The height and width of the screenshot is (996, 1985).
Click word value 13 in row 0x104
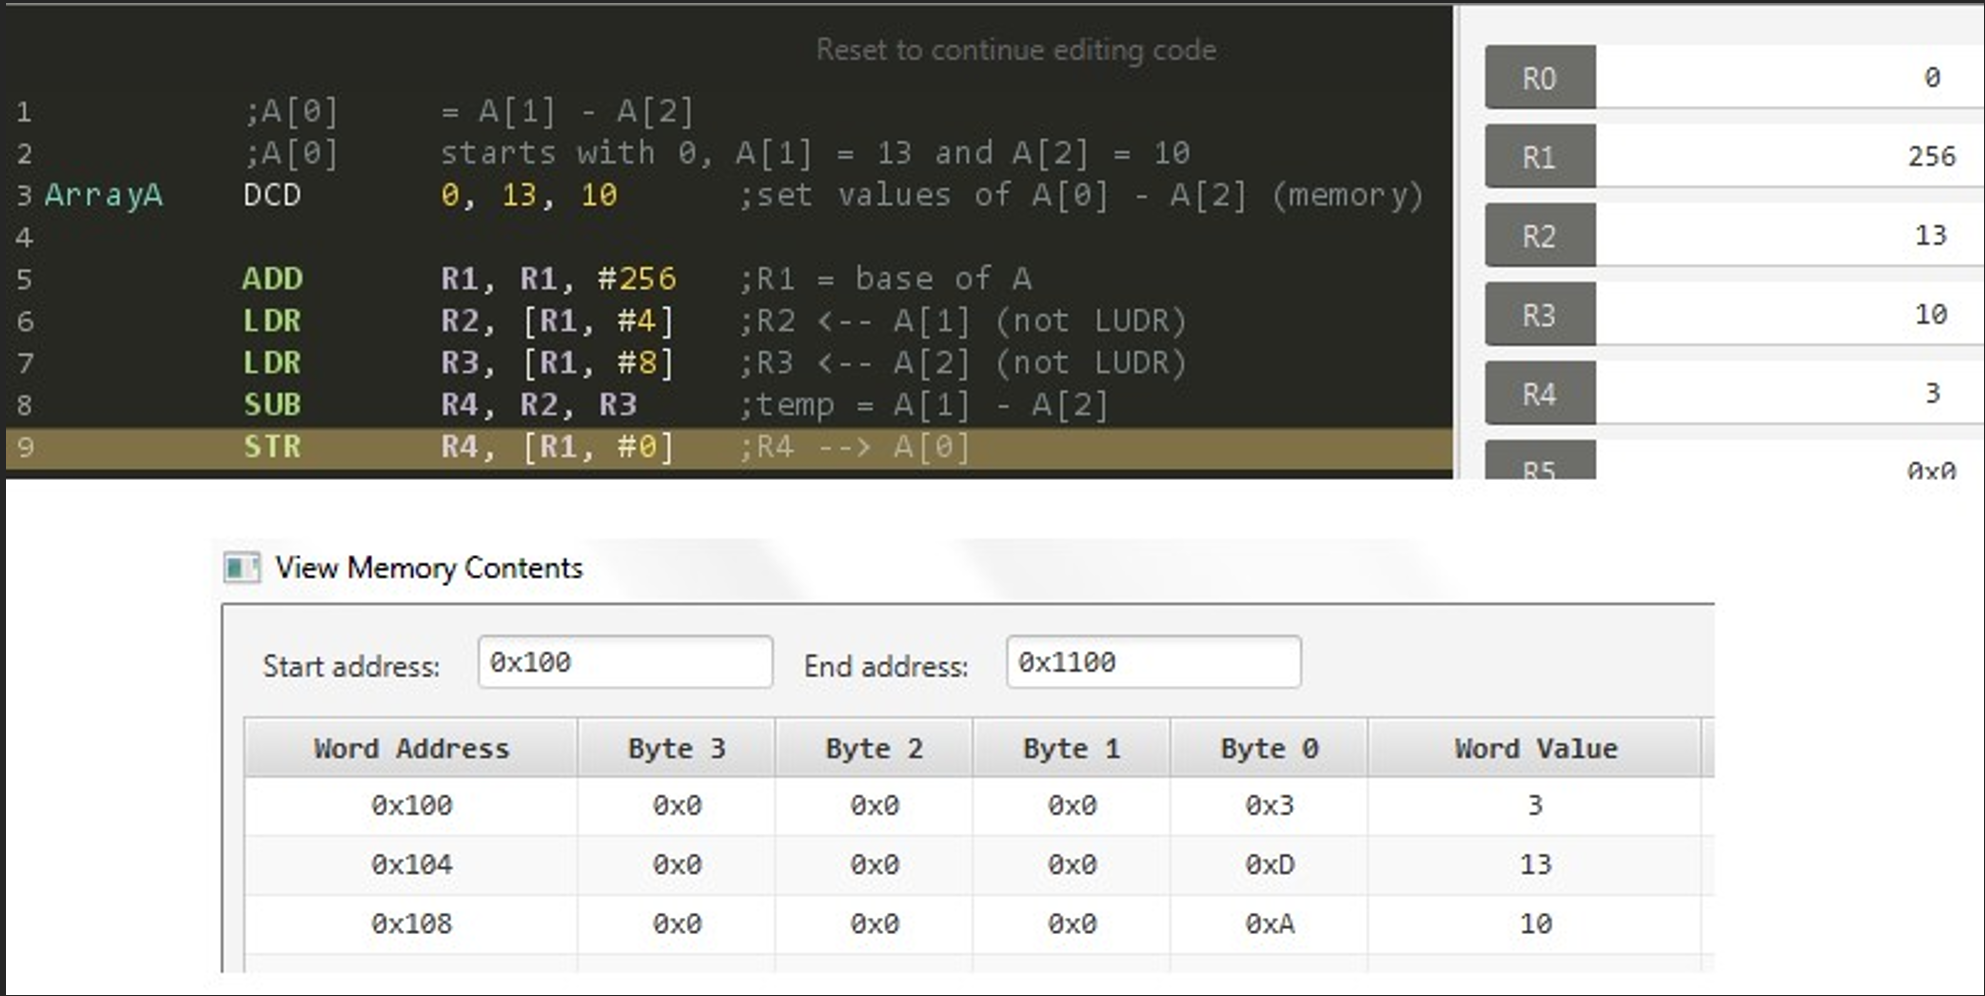pos(1535,864)
